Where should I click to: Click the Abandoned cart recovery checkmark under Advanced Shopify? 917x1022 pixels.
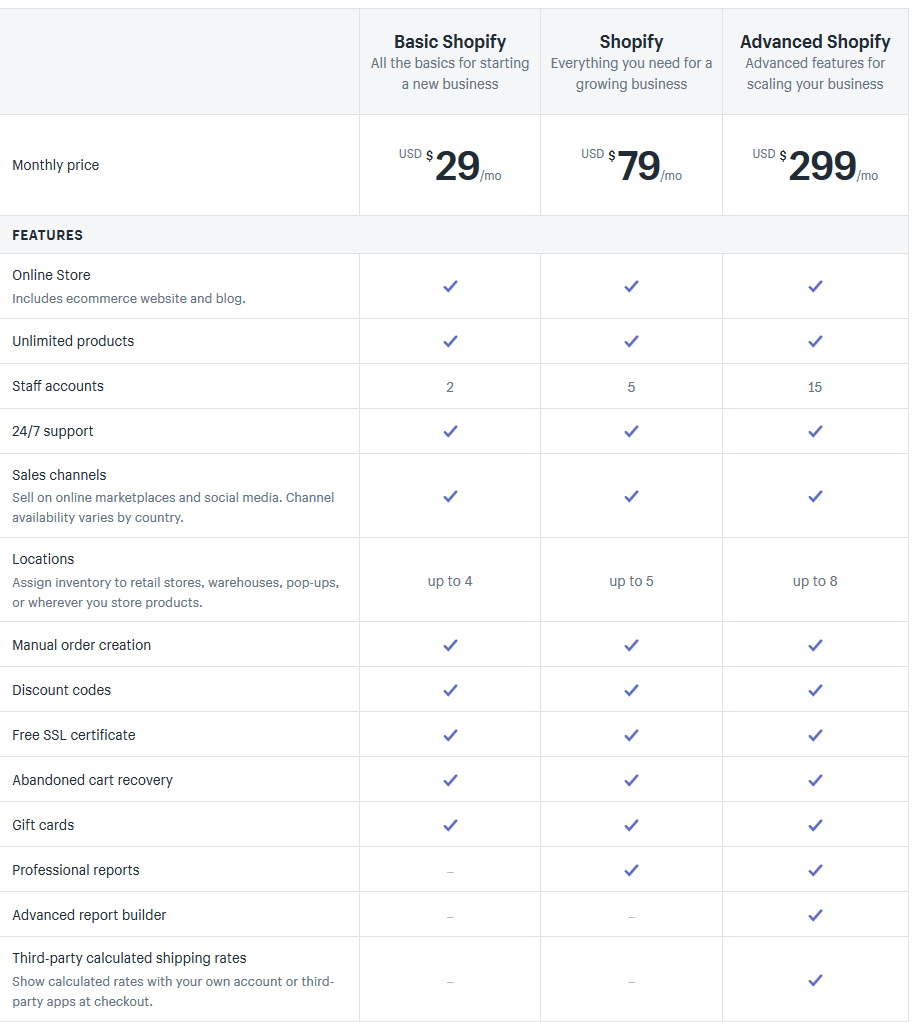[815, 780]
